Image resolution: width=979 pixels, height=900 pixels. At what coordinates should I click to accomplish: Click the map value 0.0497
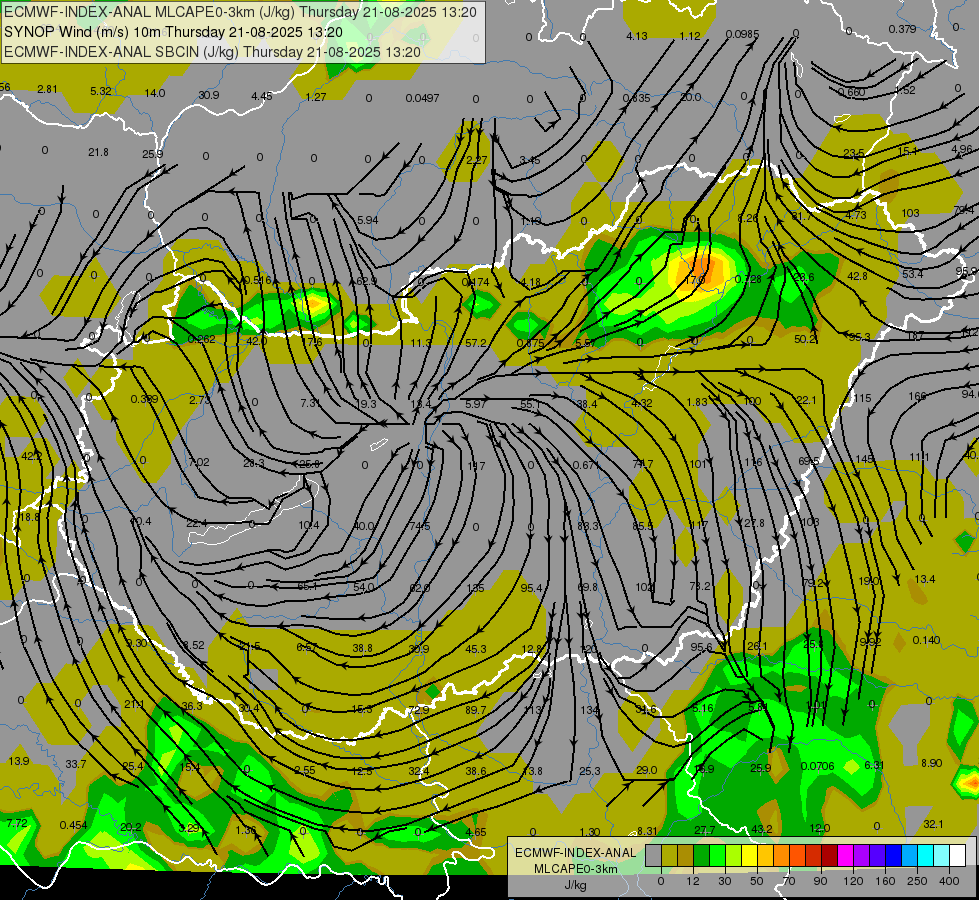[x=422, y=98]
